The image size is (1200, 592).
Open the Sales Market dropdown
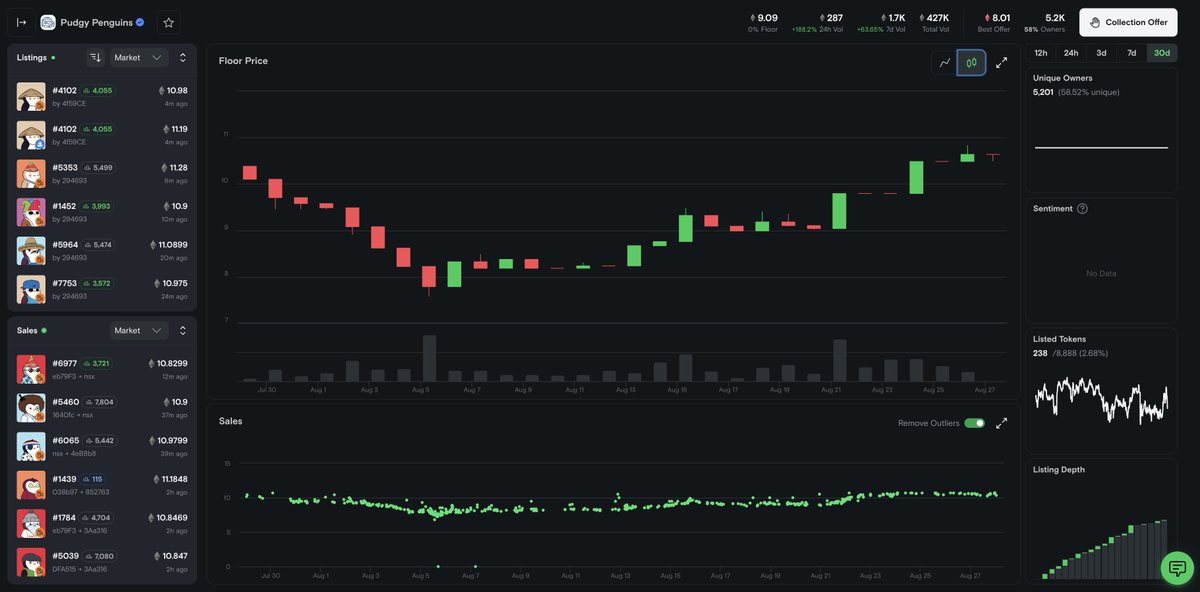(138, 330)
